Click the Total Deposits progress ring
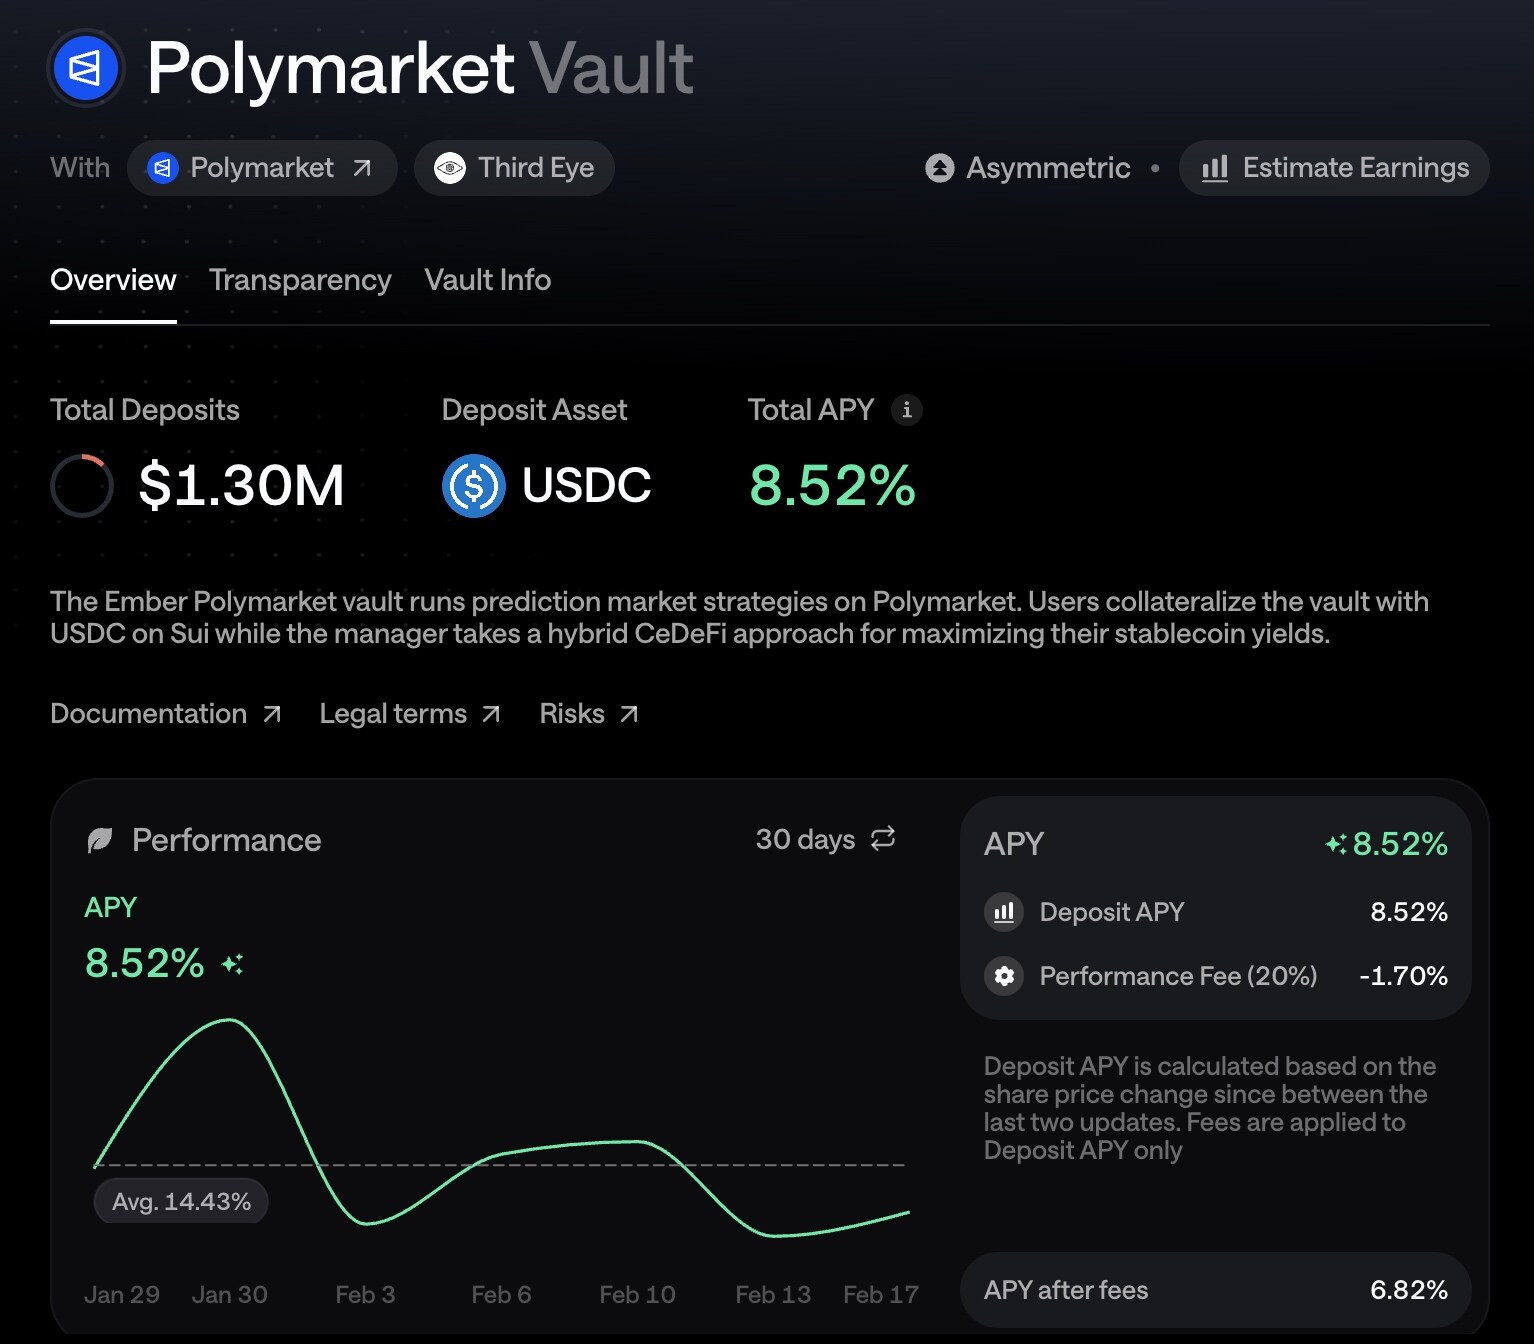 pyautogui.click(x=82, y=486)
